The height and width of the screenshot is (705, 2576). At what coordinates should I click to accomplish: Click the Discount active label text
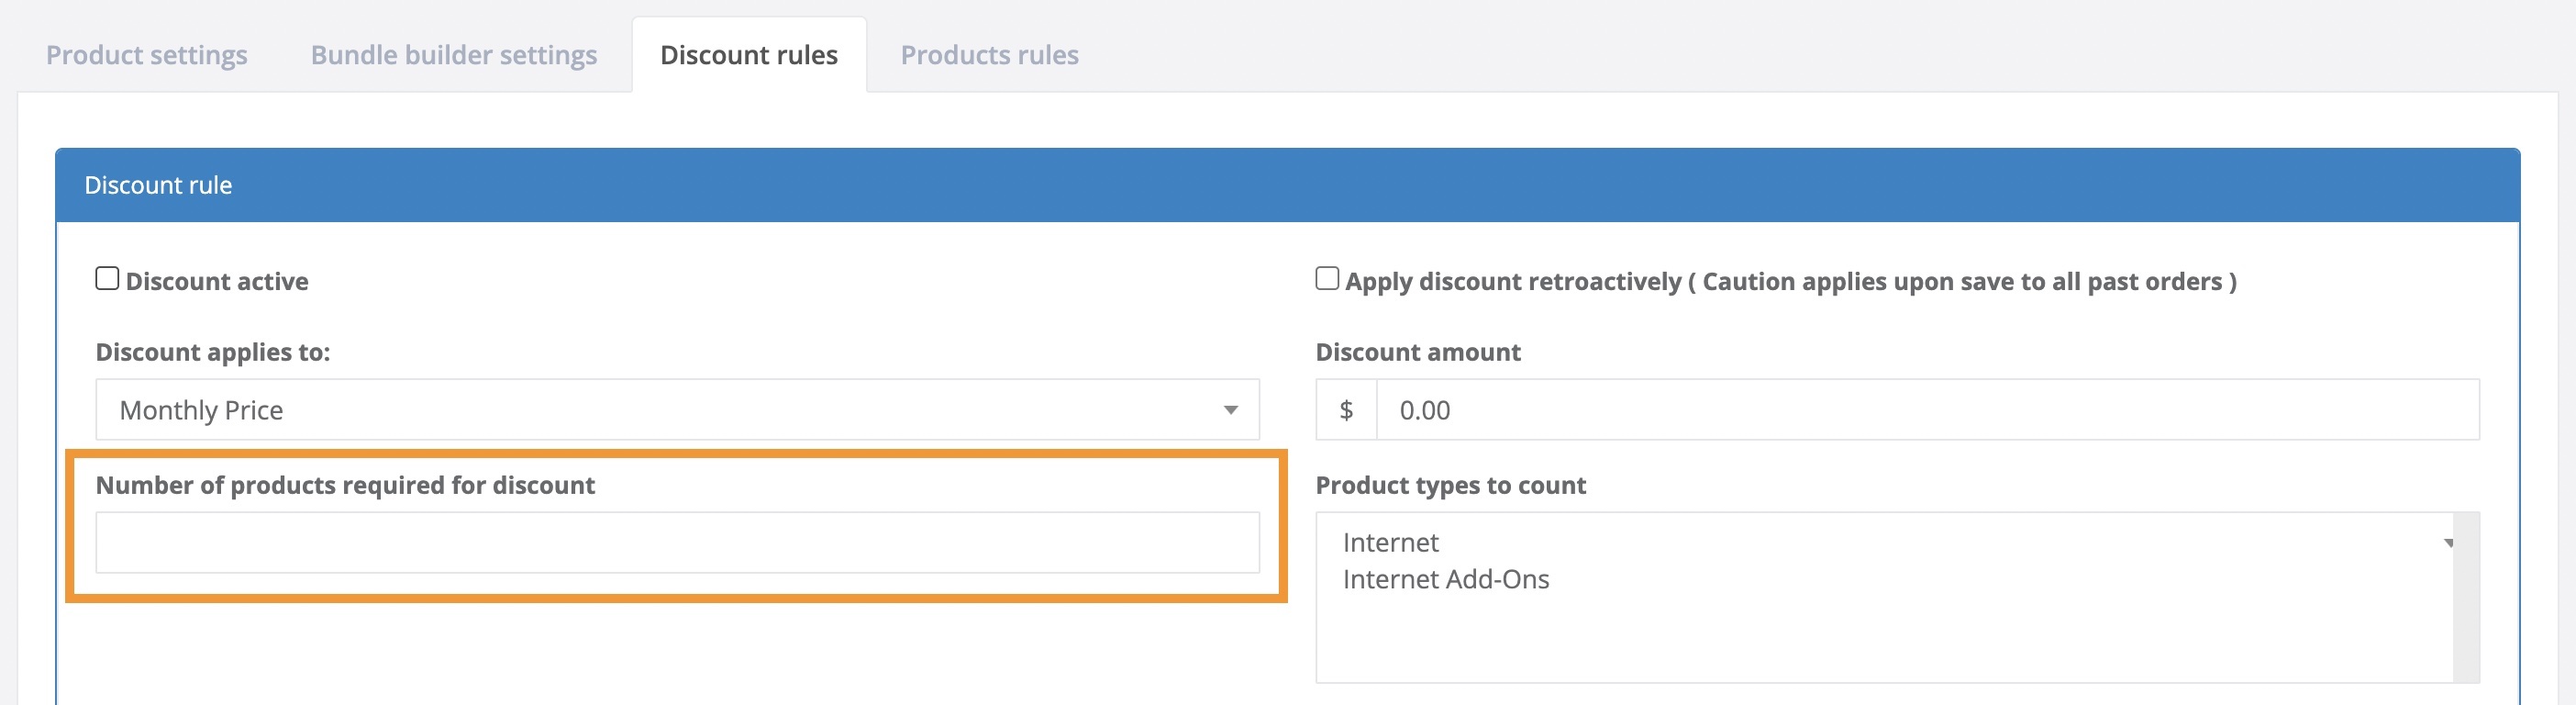(216, 282)
